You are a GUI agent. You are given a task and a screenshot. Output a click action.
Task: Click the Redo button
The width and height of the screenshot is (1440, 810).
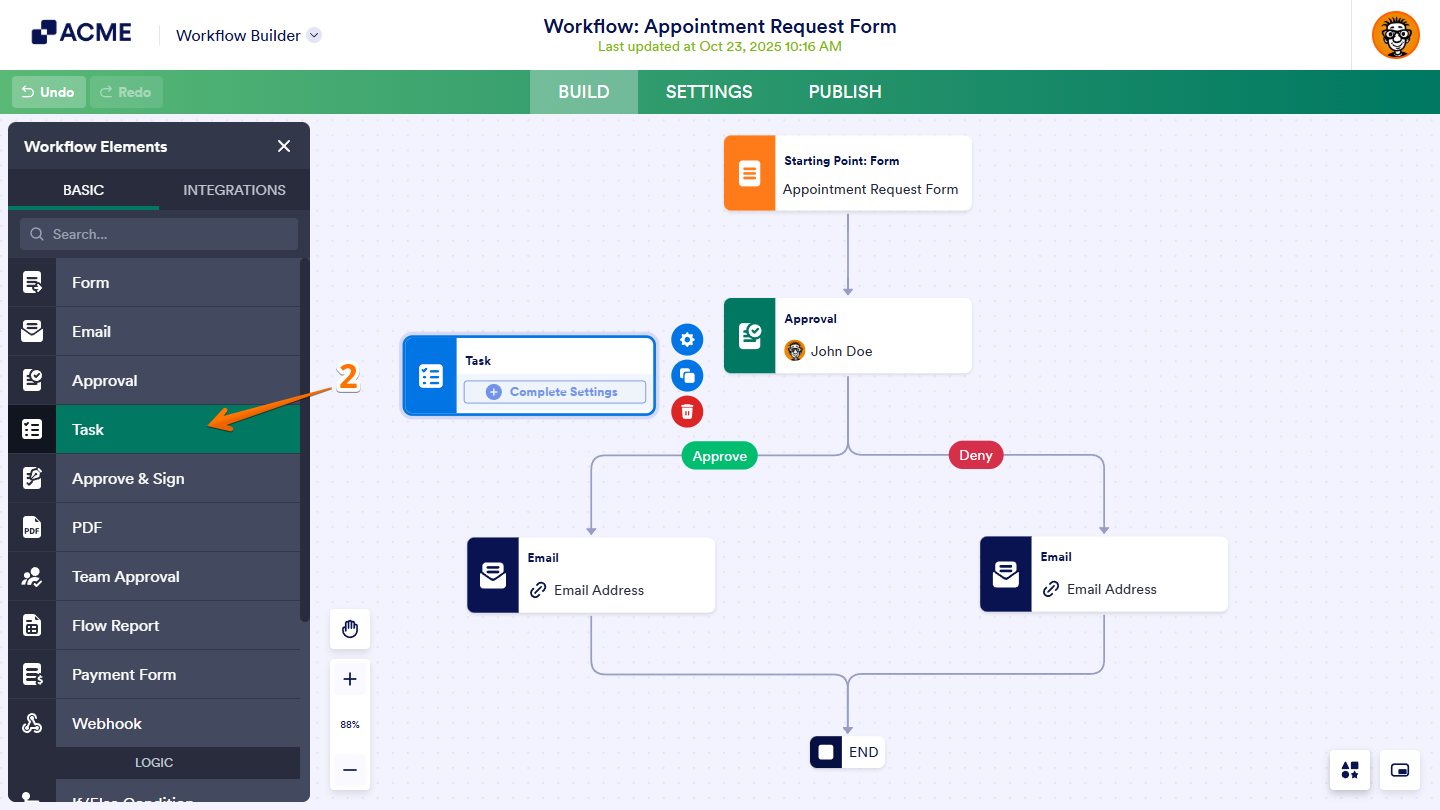126,92
